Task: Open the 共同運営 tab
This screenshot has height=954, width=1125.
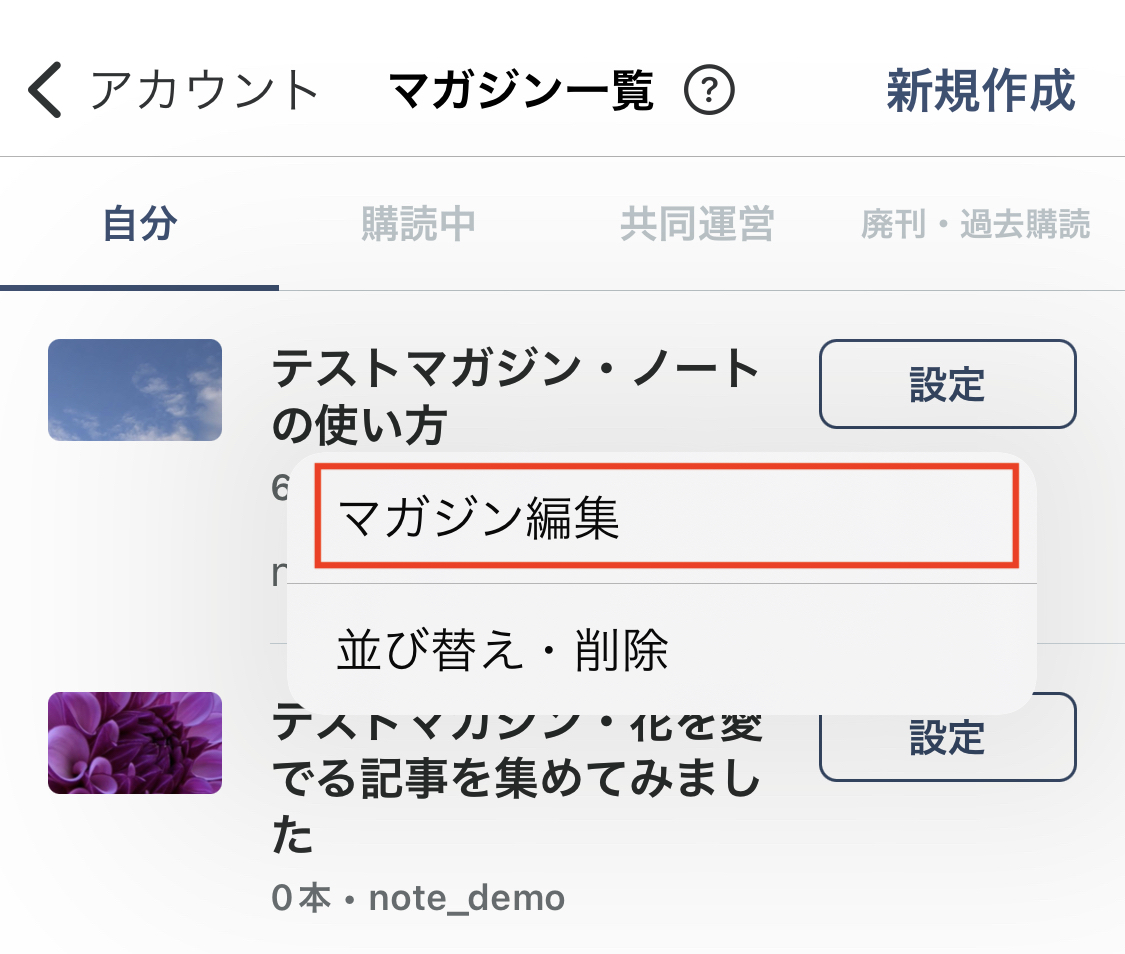Action: click(697, 224)
